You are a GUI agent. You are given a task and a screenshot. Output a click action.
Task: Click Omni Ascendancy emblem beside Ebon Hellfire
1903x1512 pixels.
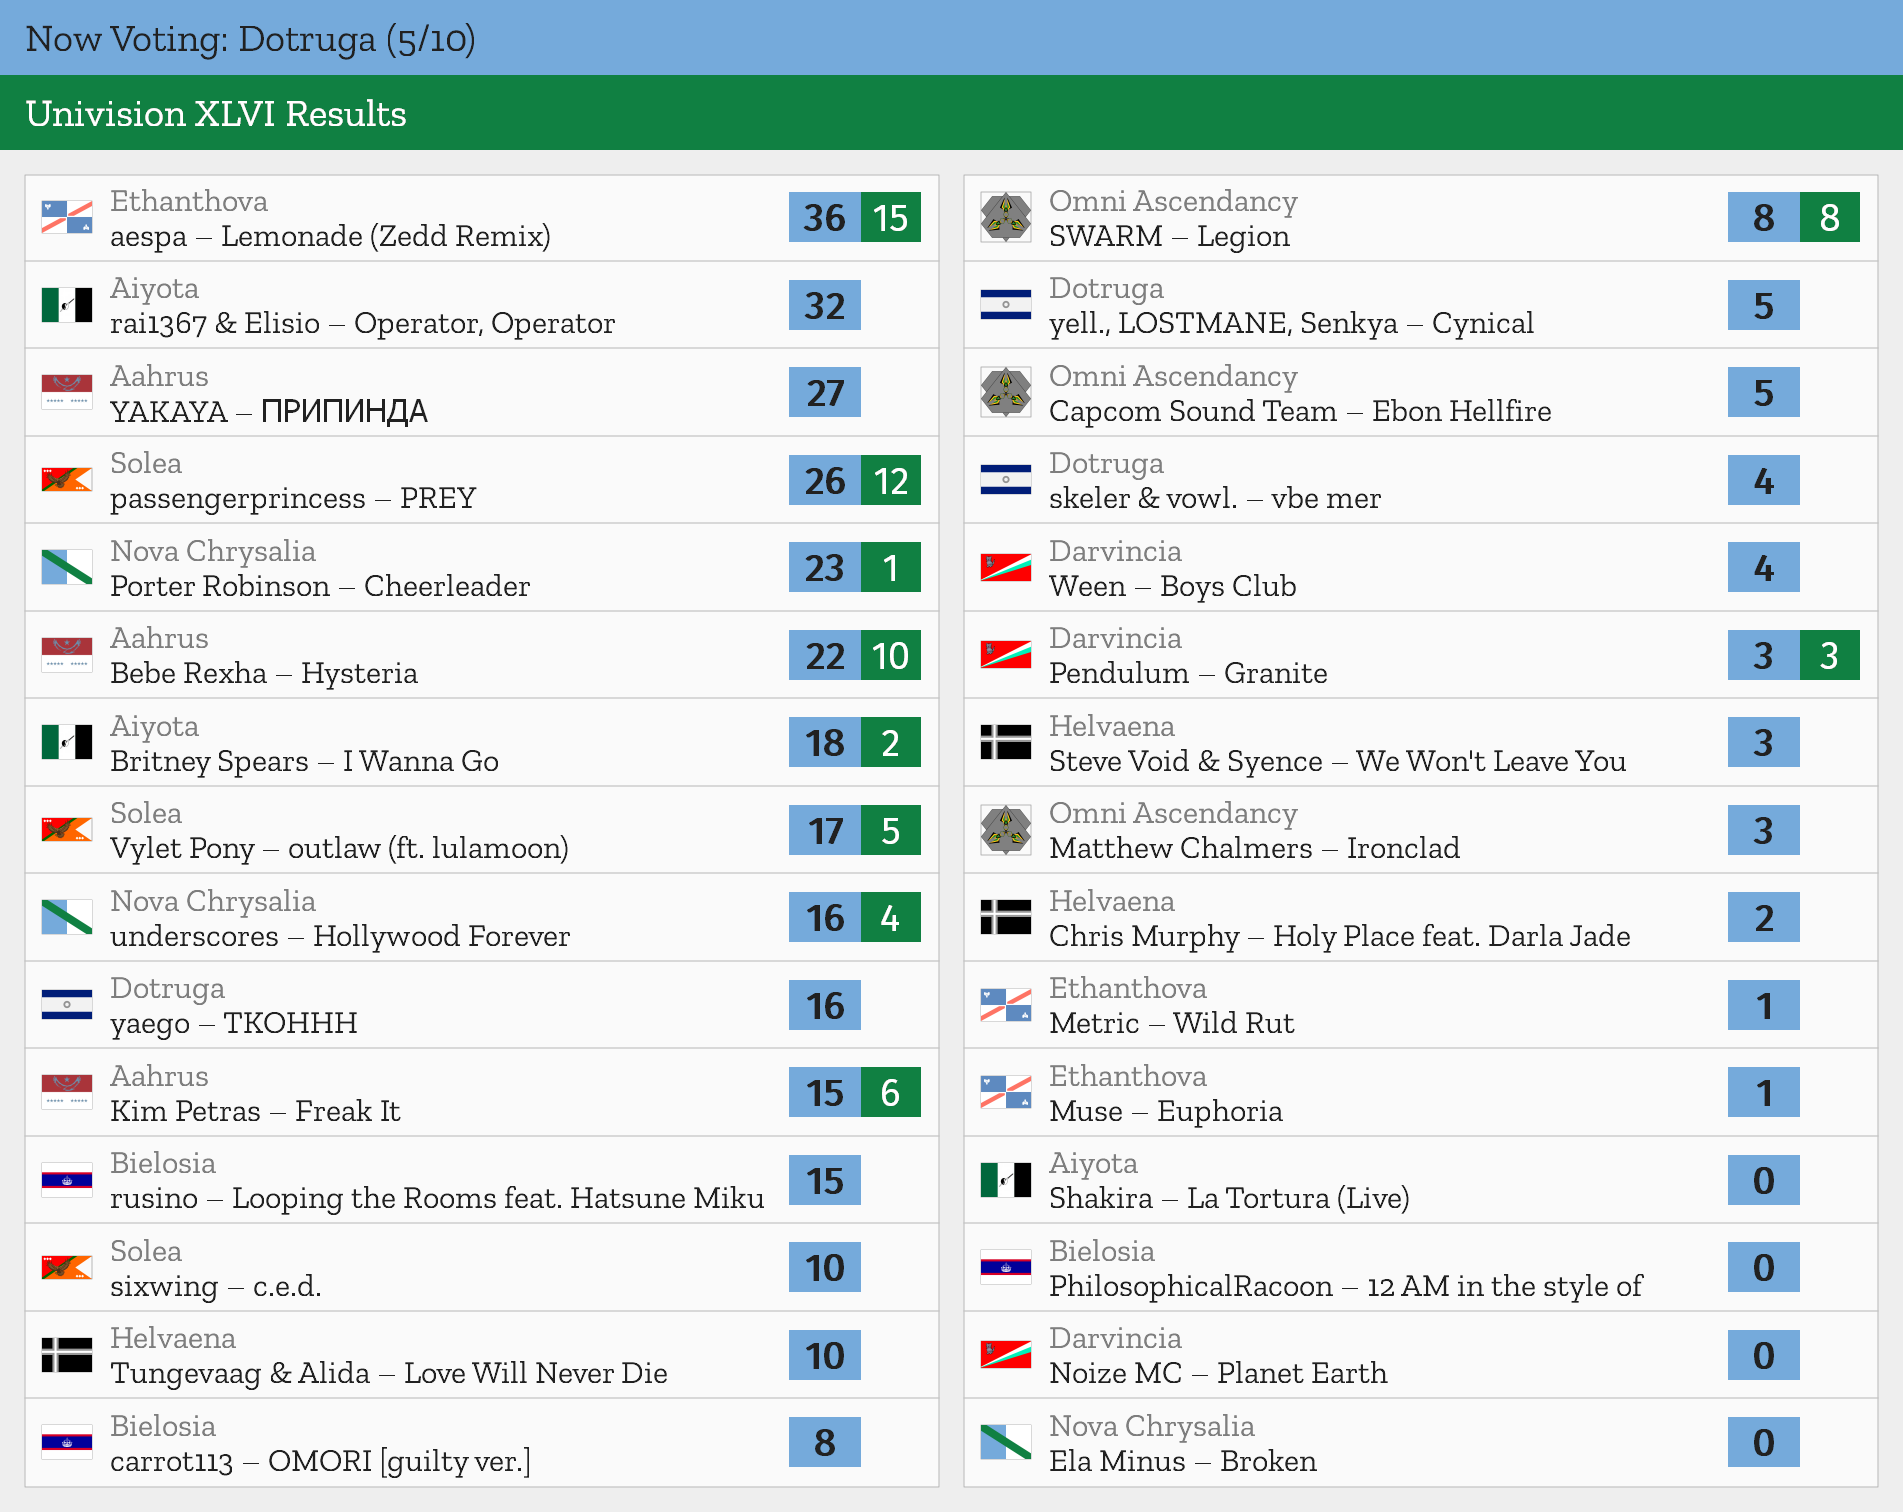click(x=1006, y=393)
